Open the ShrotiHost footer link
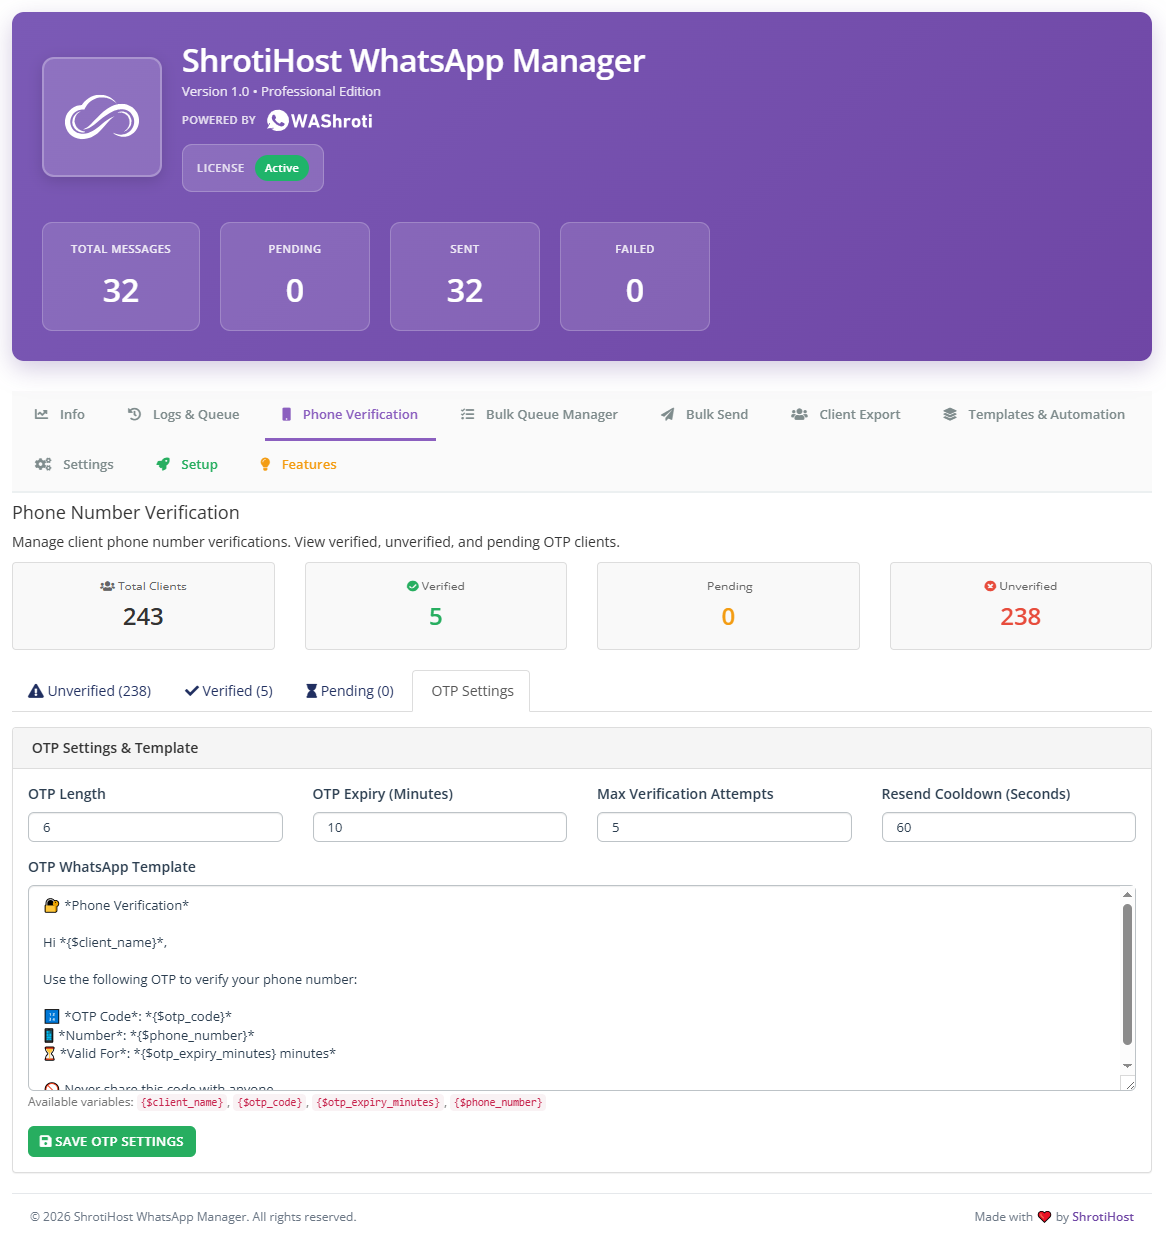This screenshot has height=1252, width=1166. (x=1102, y=1217)
